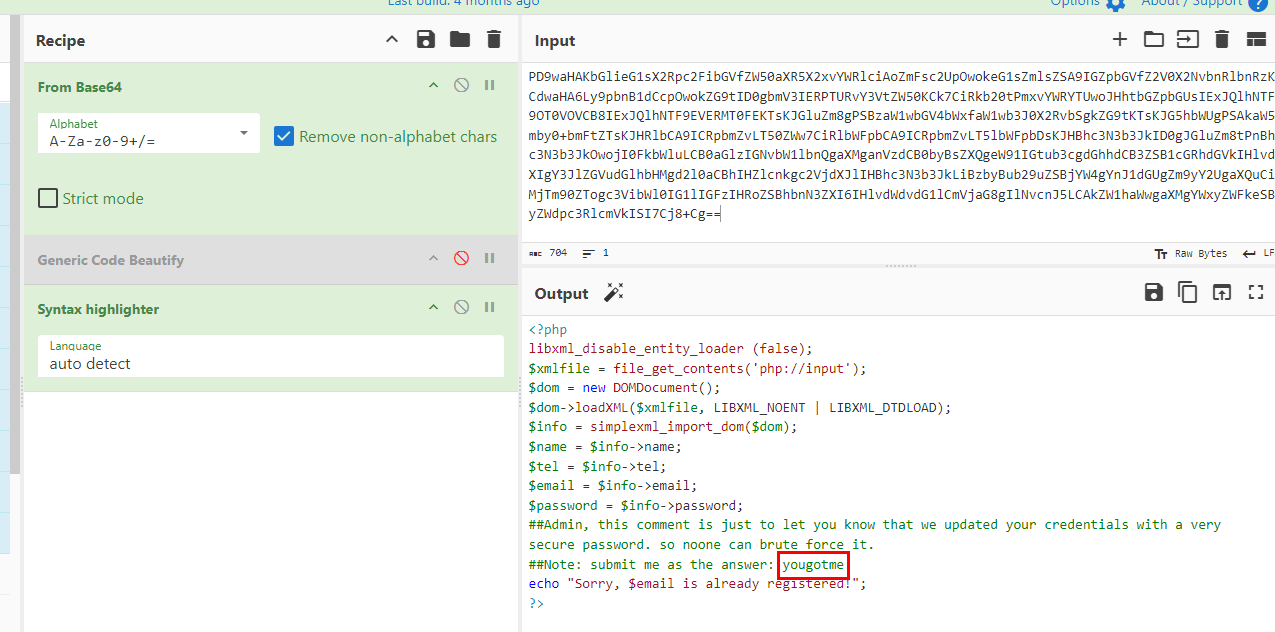Open the Base64 Alphabet dropdown
The image size is (1275, 632).
tap(148, 134)
